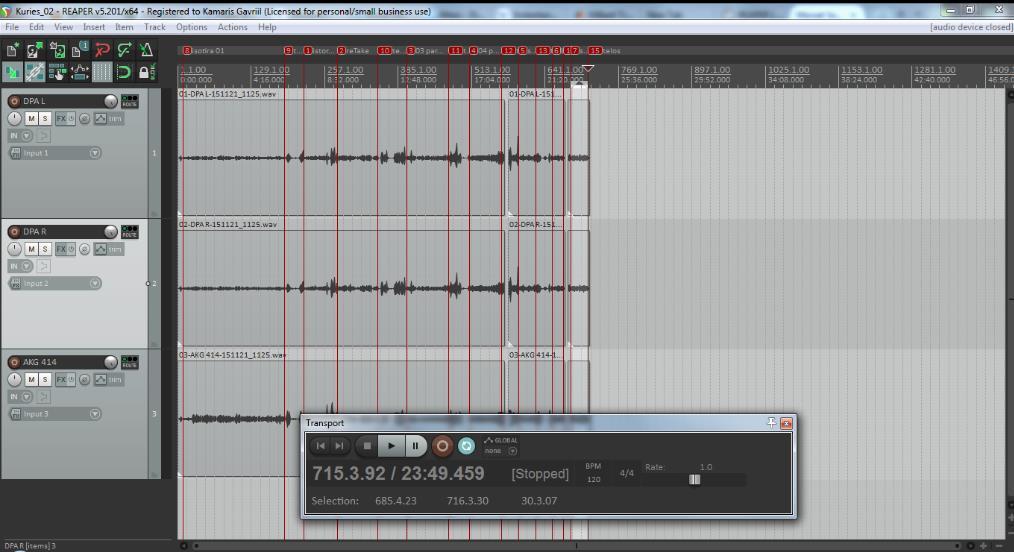Mute the DPA L track
1014x552 pixels.
pos(31,118)
